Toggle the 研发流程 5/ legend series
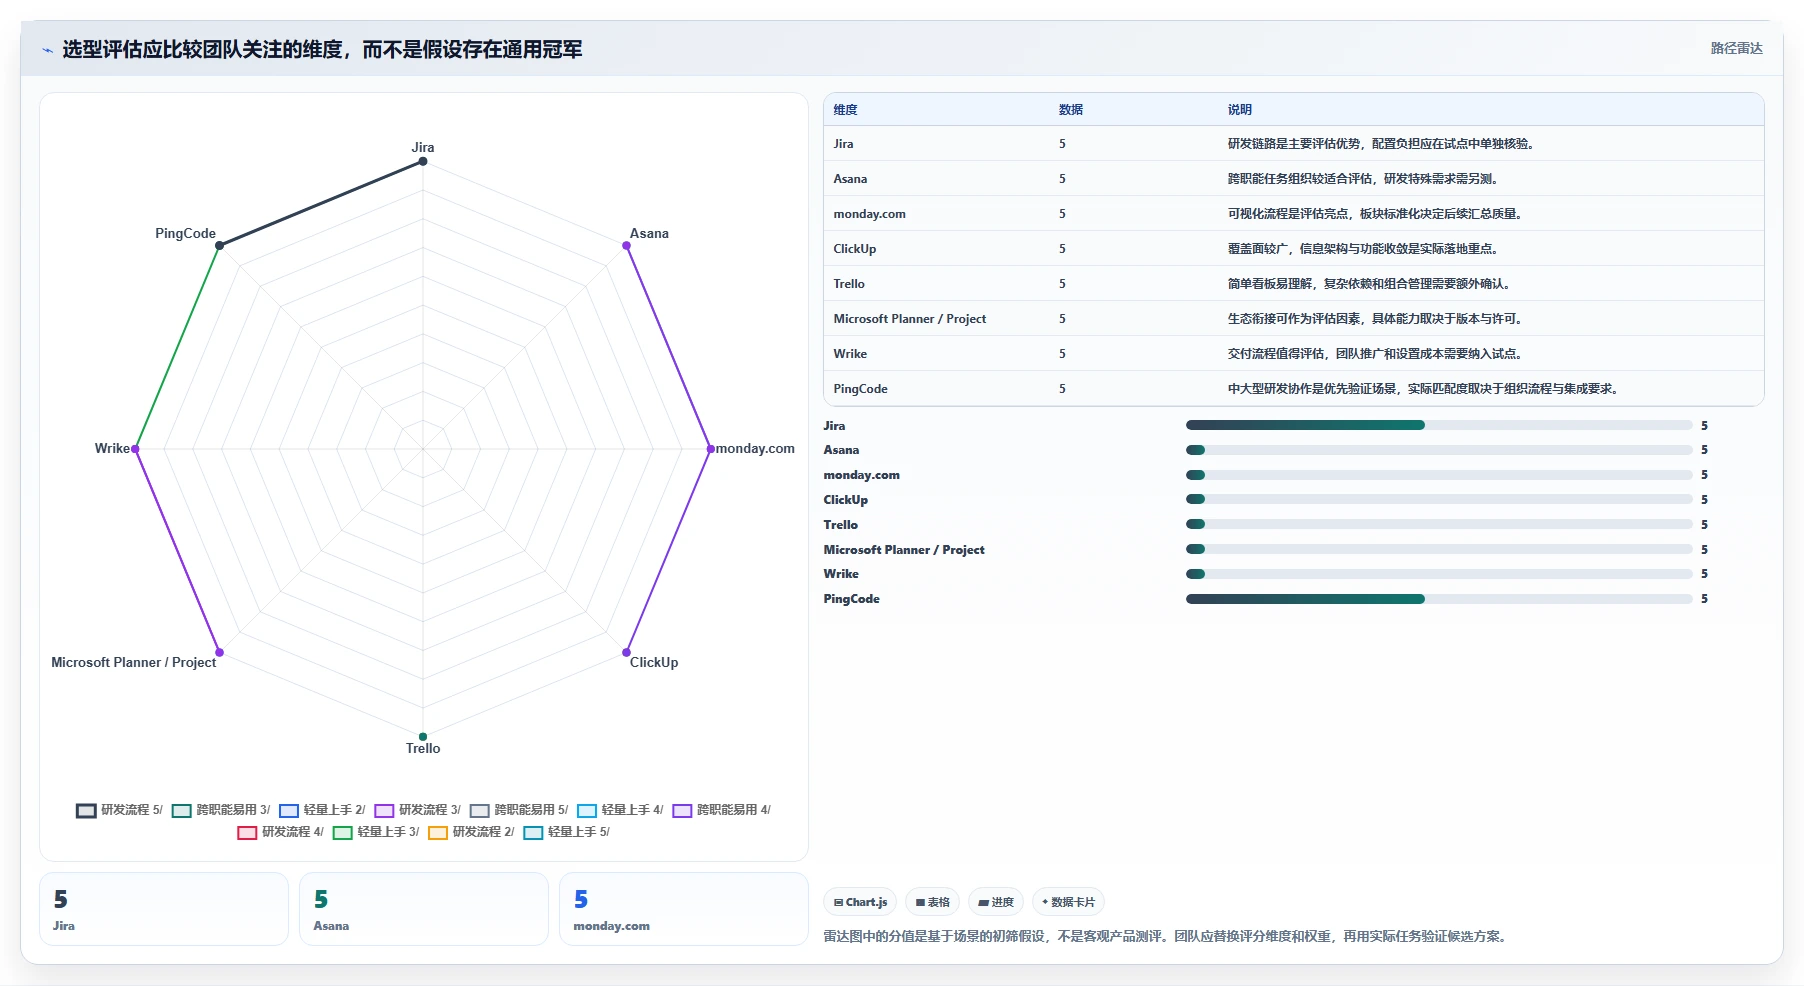 pyautogui.click(x=119, y=810)
